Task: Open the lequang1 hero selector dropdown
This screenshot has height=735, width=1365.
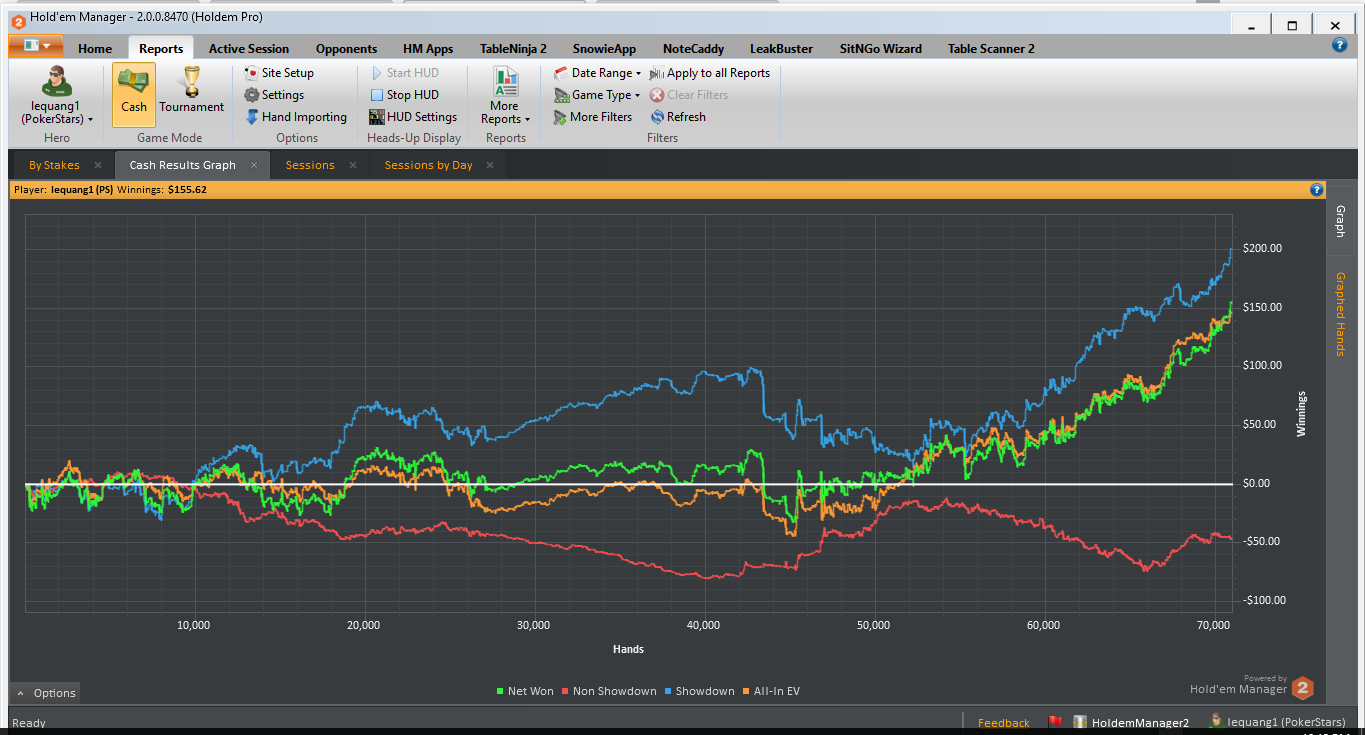Action: tap(56, 95)
